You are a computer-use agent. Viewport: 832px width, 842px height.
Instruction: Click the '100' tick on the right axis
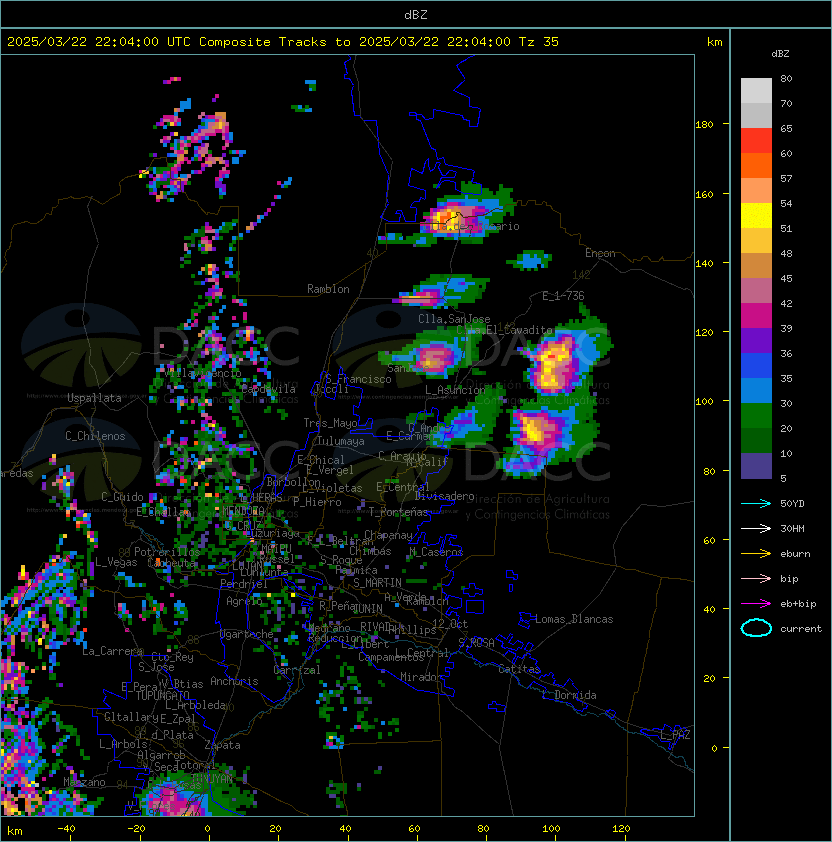click(x=704, y=402)
